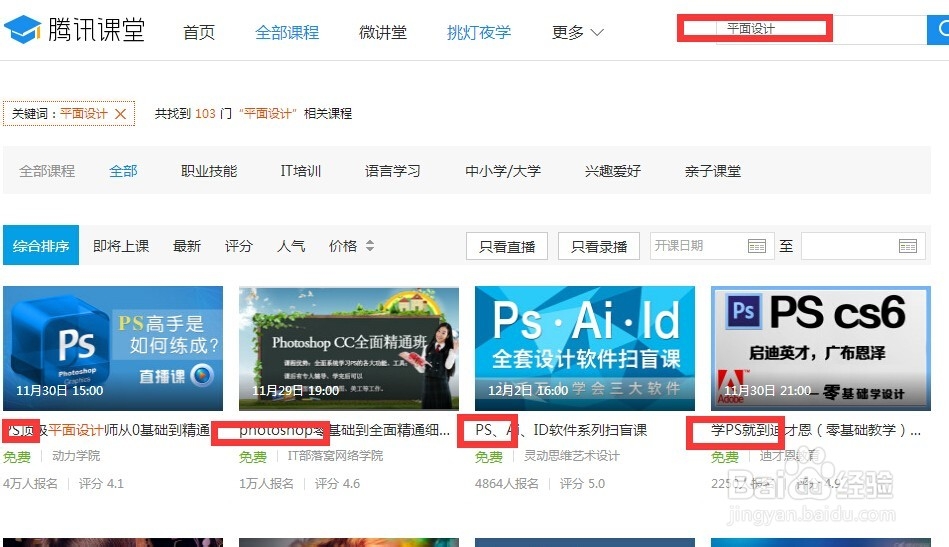
Task: Visit 动力学院 institution link
Action: 76,456
